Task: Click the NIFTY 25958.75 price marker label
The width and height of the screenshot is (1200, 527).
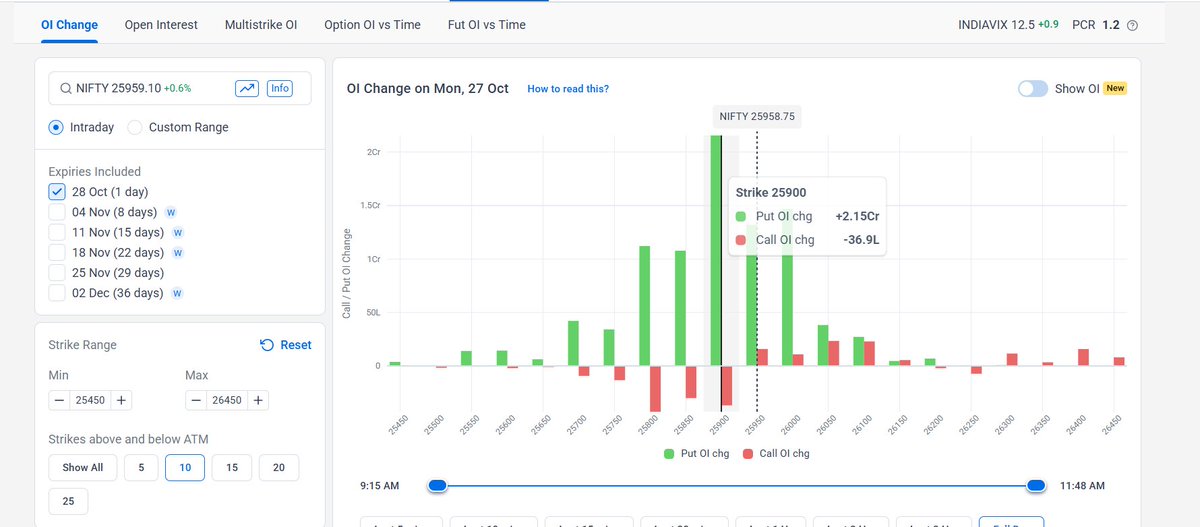Action: coord(757,116)
